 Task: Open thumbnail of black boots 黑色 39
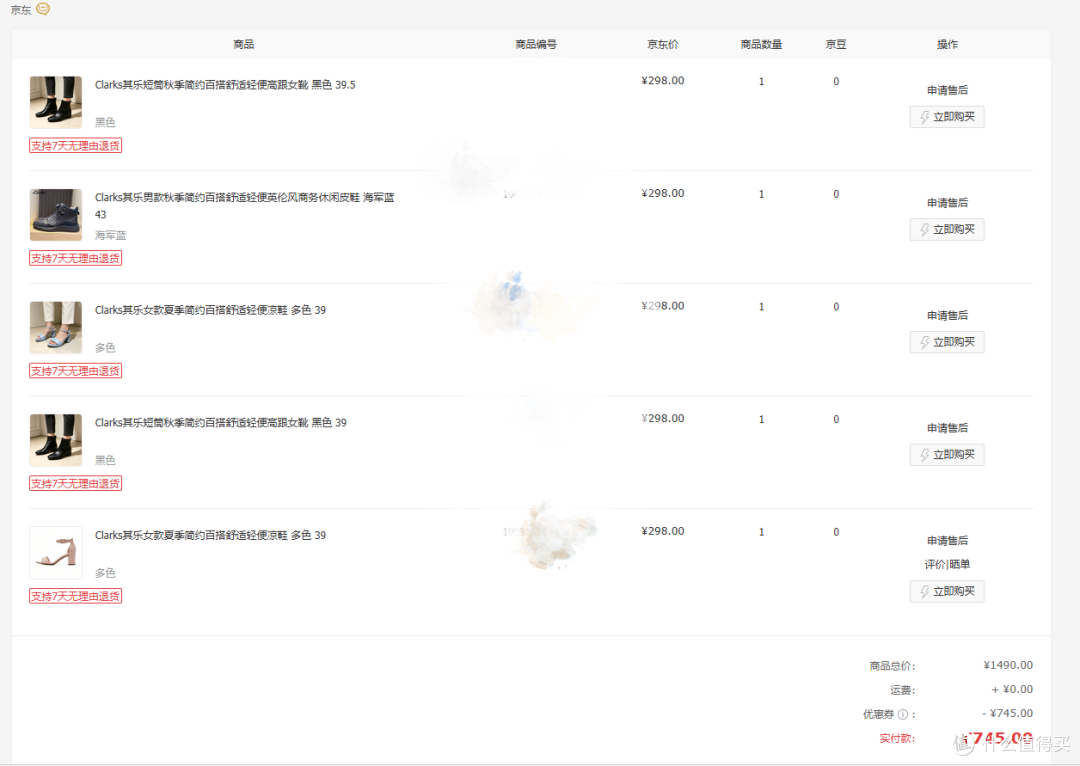[x=56, y=440]
